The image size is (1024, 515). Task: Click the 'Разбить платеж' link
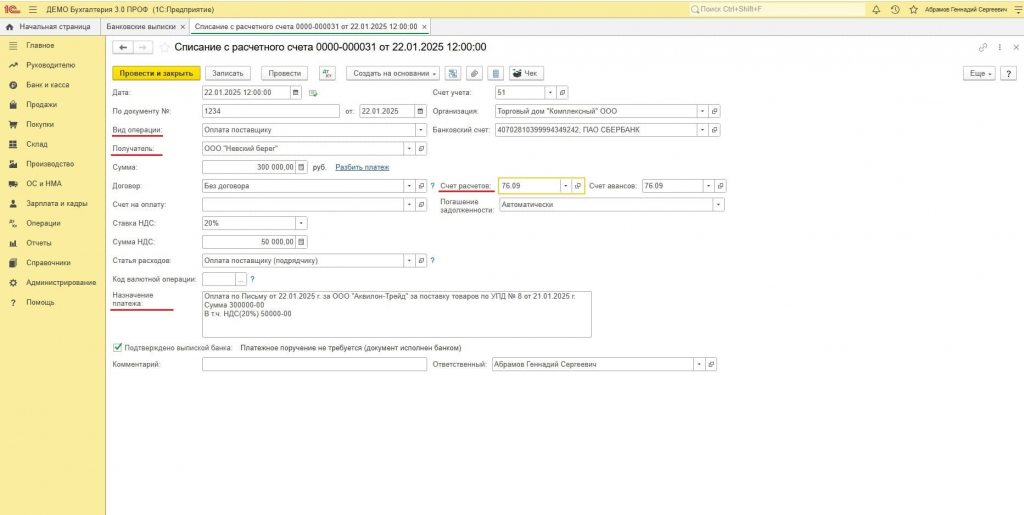coord(362,168)
